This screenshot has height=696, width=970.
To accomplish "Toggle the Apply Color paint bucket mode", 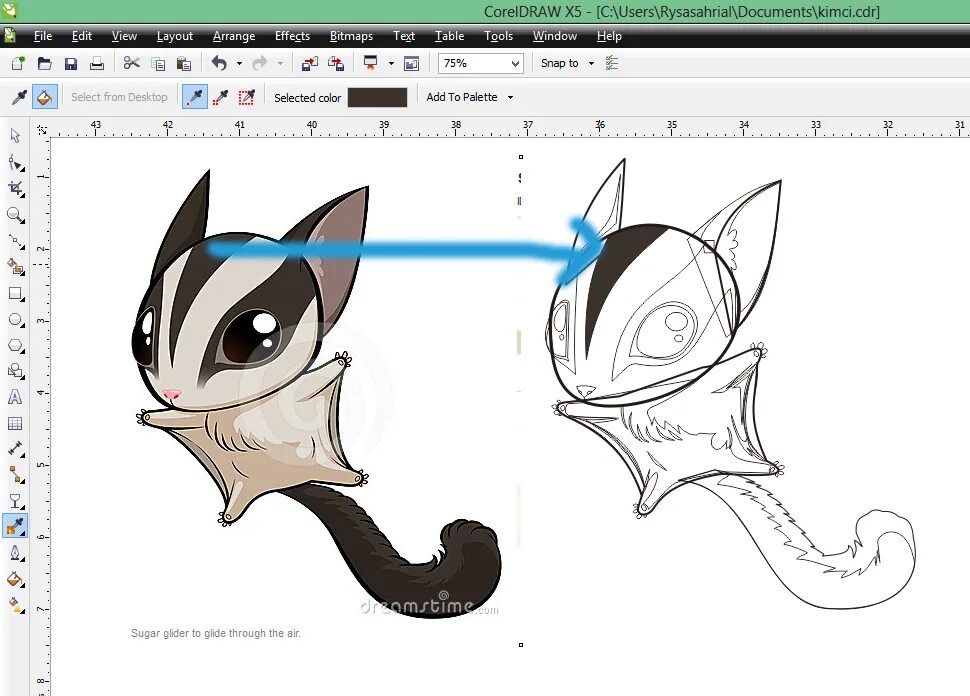I will click(45, 97).
